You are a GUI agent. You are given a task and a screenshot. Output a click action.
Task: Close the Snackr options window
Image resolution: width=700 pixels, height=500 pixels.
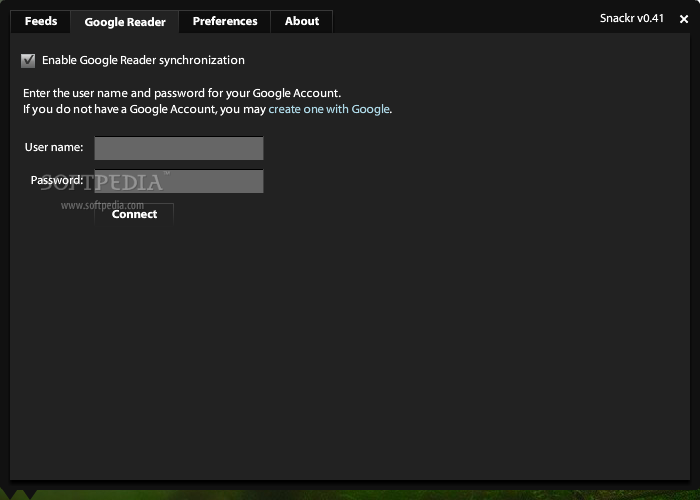[x=683, y=19]
